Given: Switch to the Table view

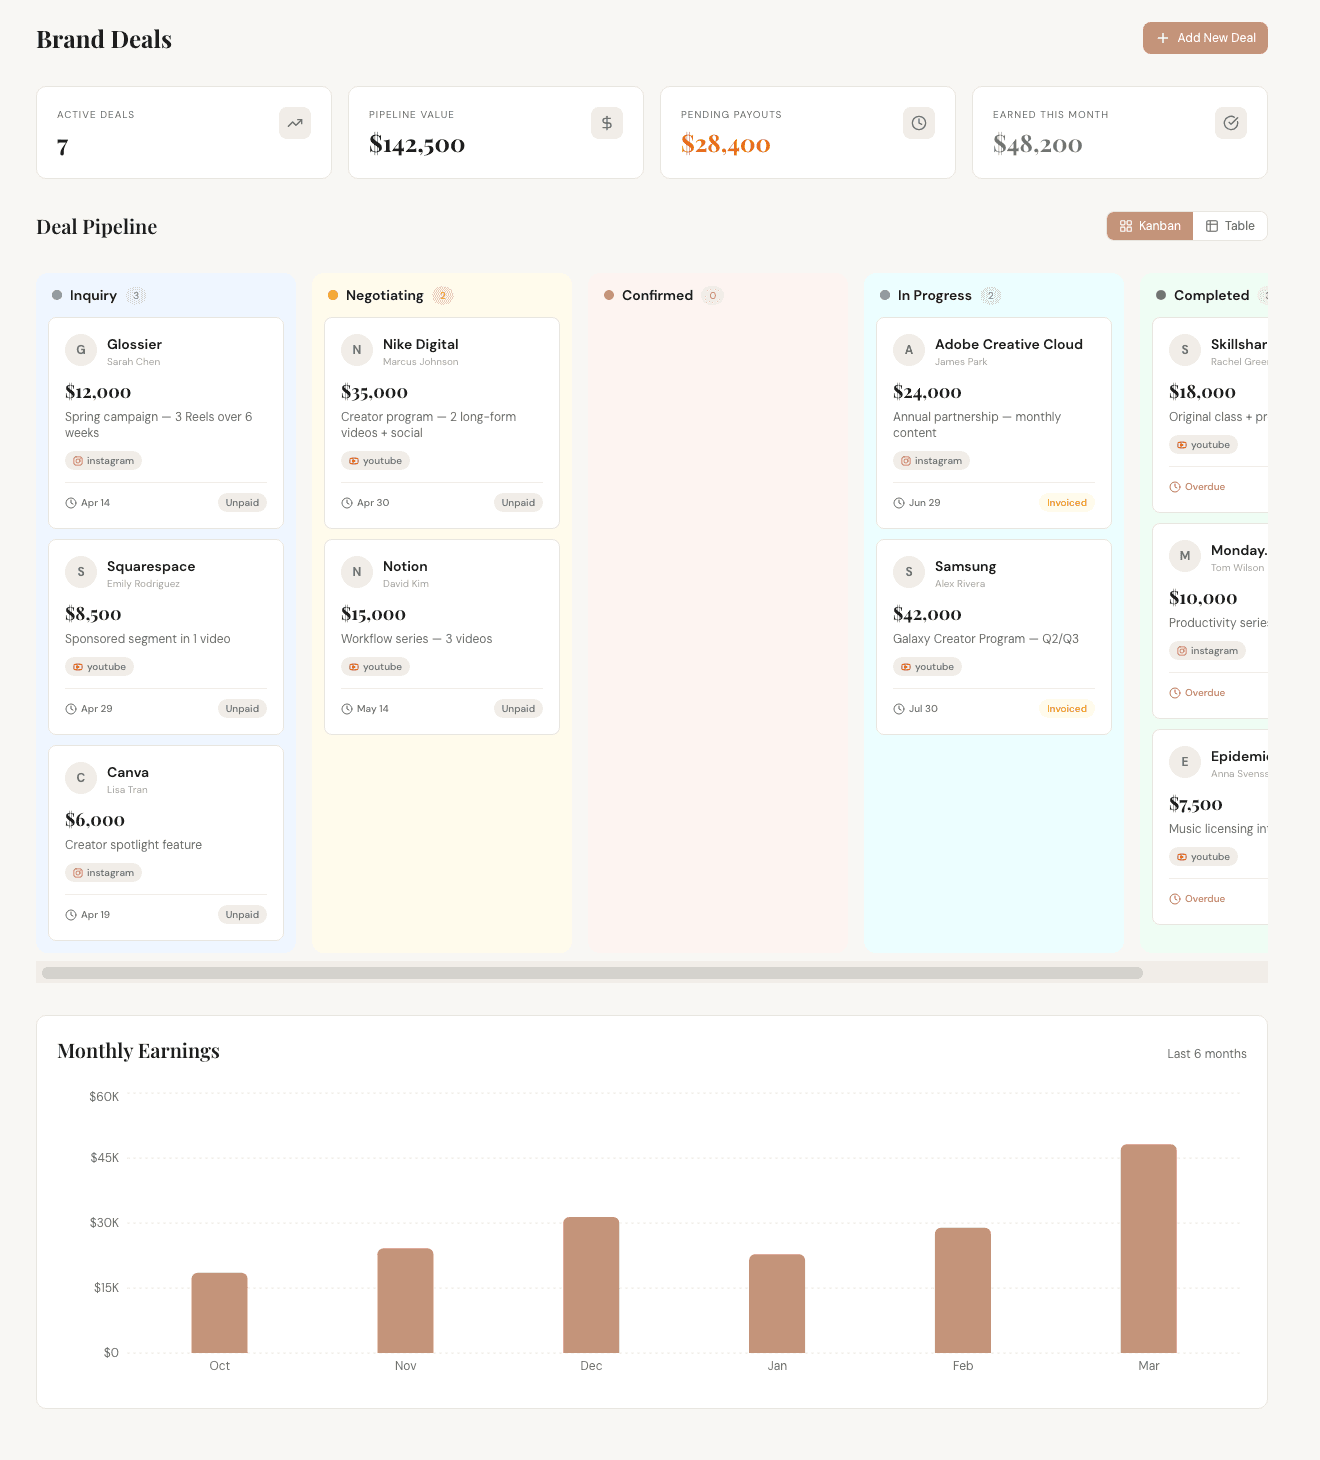Looking at the screenshot, I should click(x=1230, y=226).
